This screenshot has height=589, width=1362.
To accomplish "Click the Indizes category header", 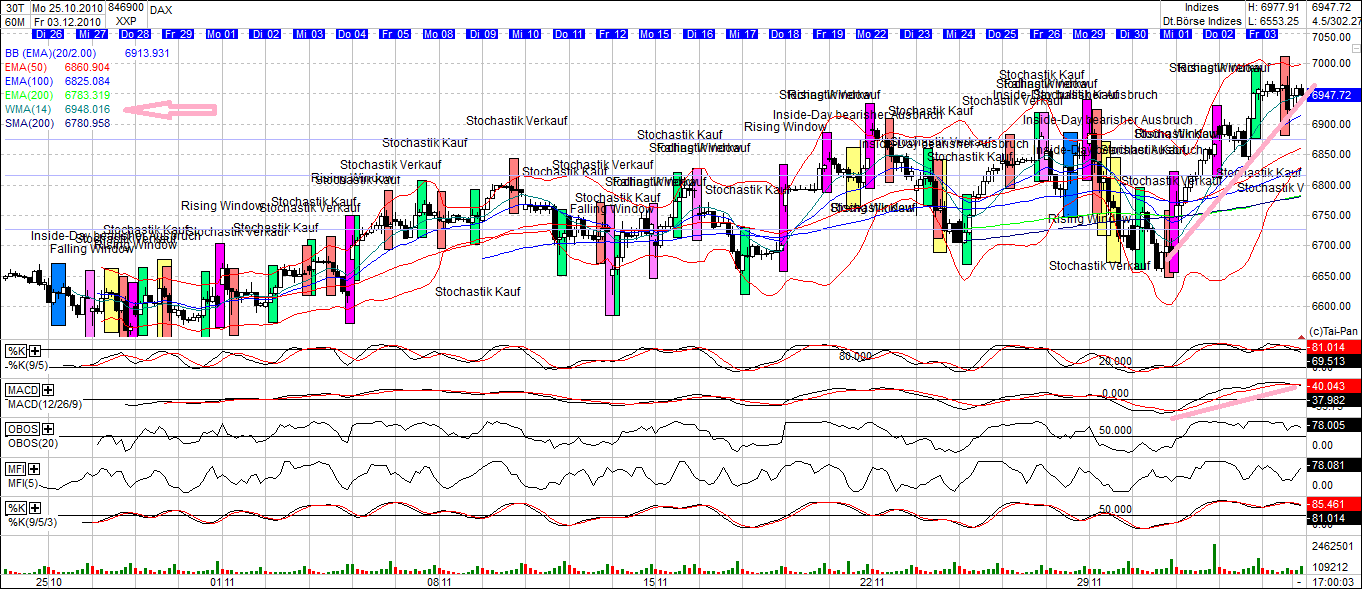I will (x=1202, y=7).
